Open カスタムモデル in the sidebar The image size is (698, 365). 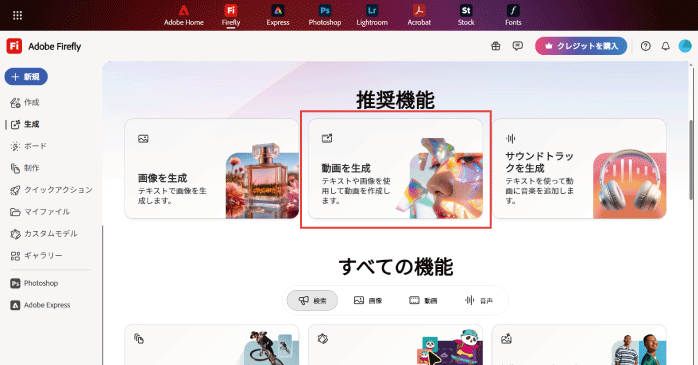pyautogui.click(x=44, y=233)
